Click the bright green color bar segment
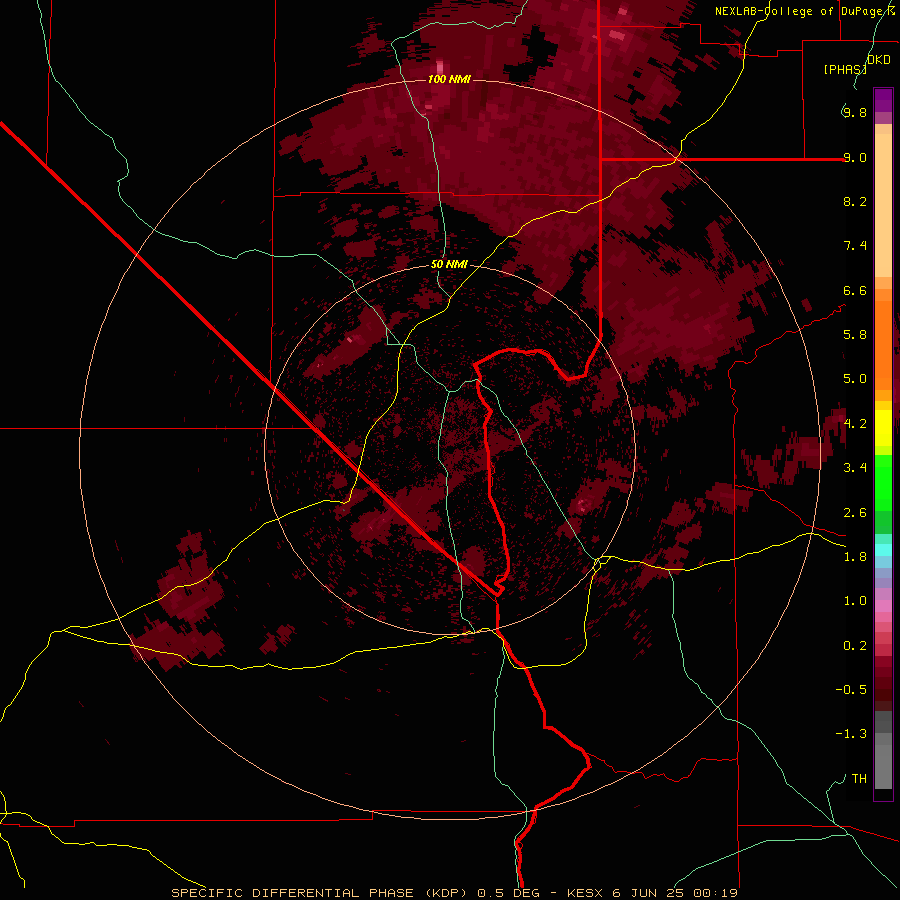This screenshot has height=900, width=900. [x=883, y=482]
